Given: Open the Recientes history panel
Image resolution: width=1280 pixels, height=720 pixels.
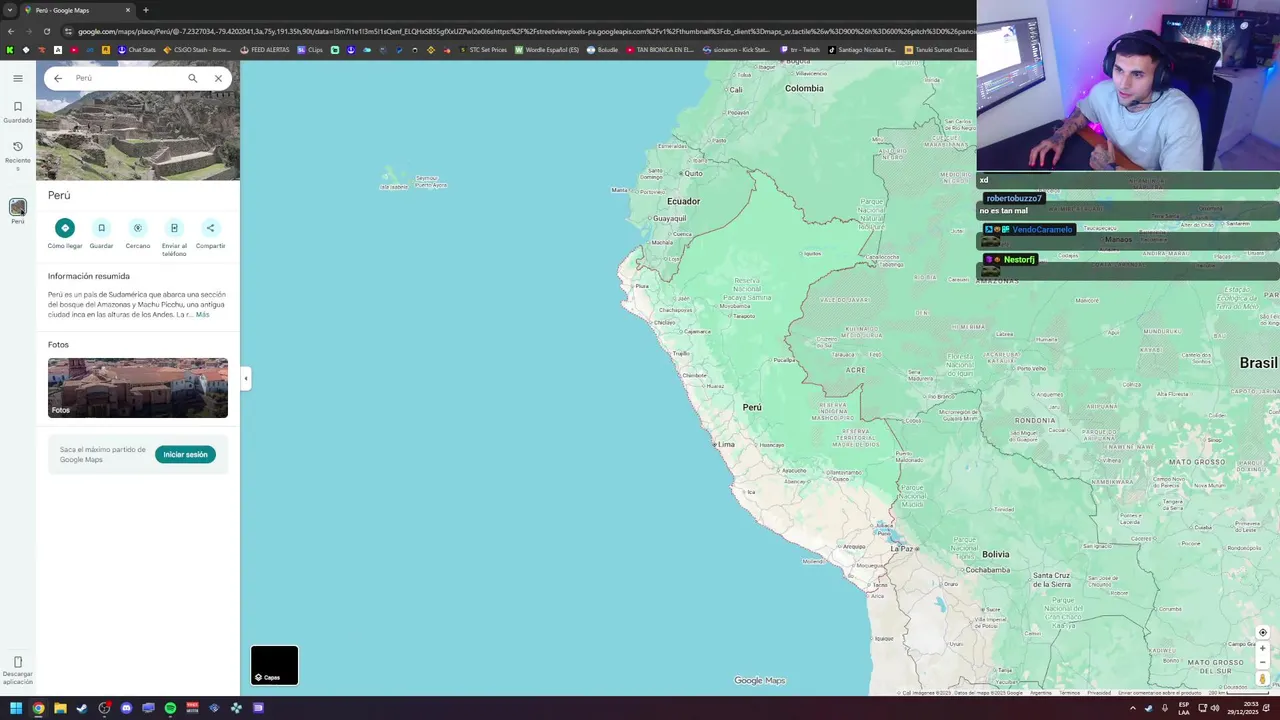Looking at the screenshot, I should pos(17,155).
